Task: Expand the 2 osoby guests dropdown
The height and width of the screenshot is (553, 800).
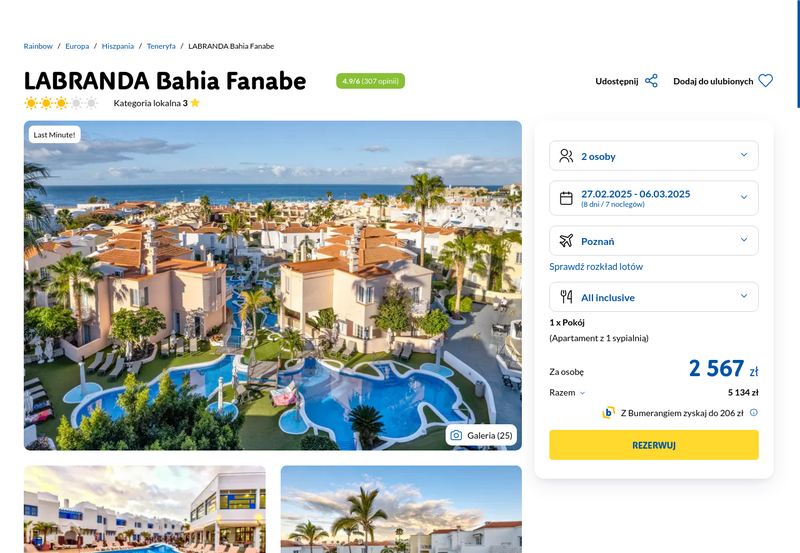Action: point(654,156)
